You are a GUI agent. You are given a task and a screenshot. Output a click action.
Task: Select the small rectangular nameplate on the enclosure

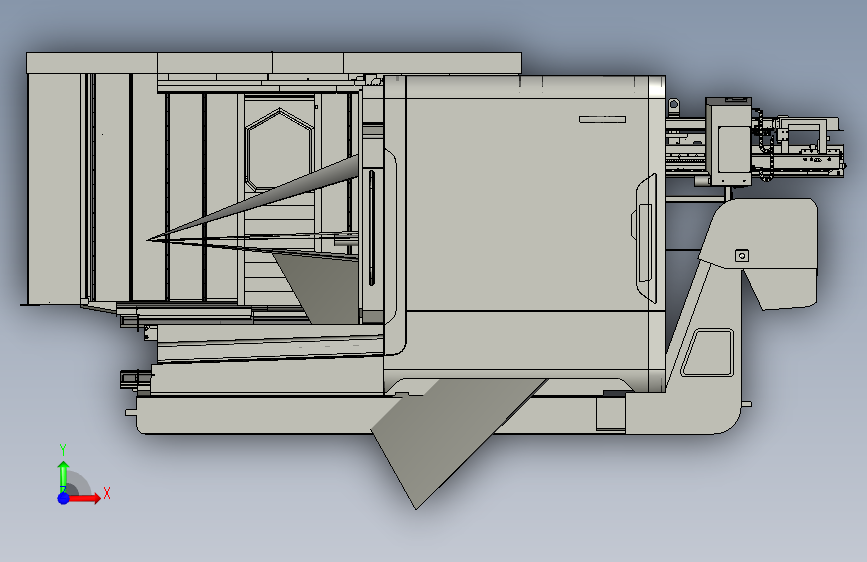(x=602, y=119)
